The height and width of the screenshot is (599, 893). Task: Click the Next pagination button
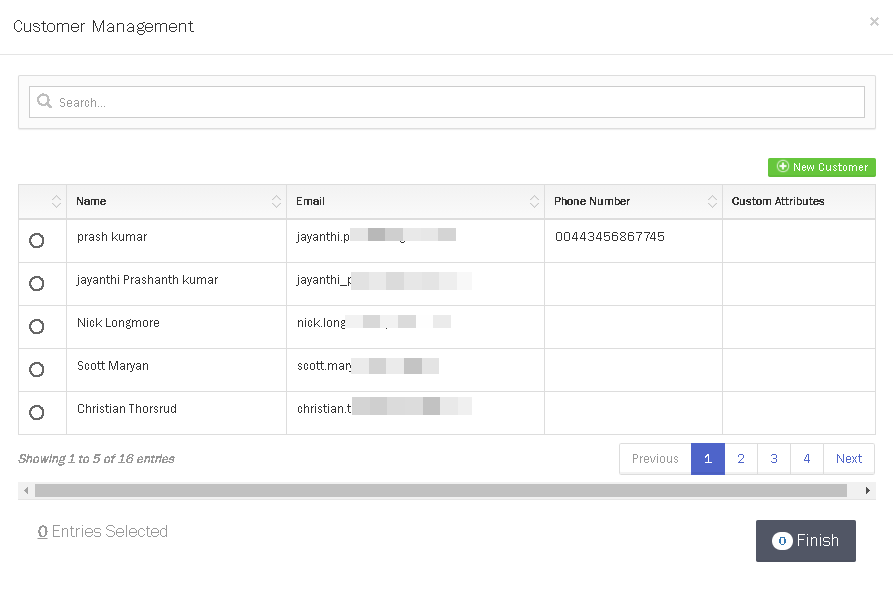[x=849, y=459]
